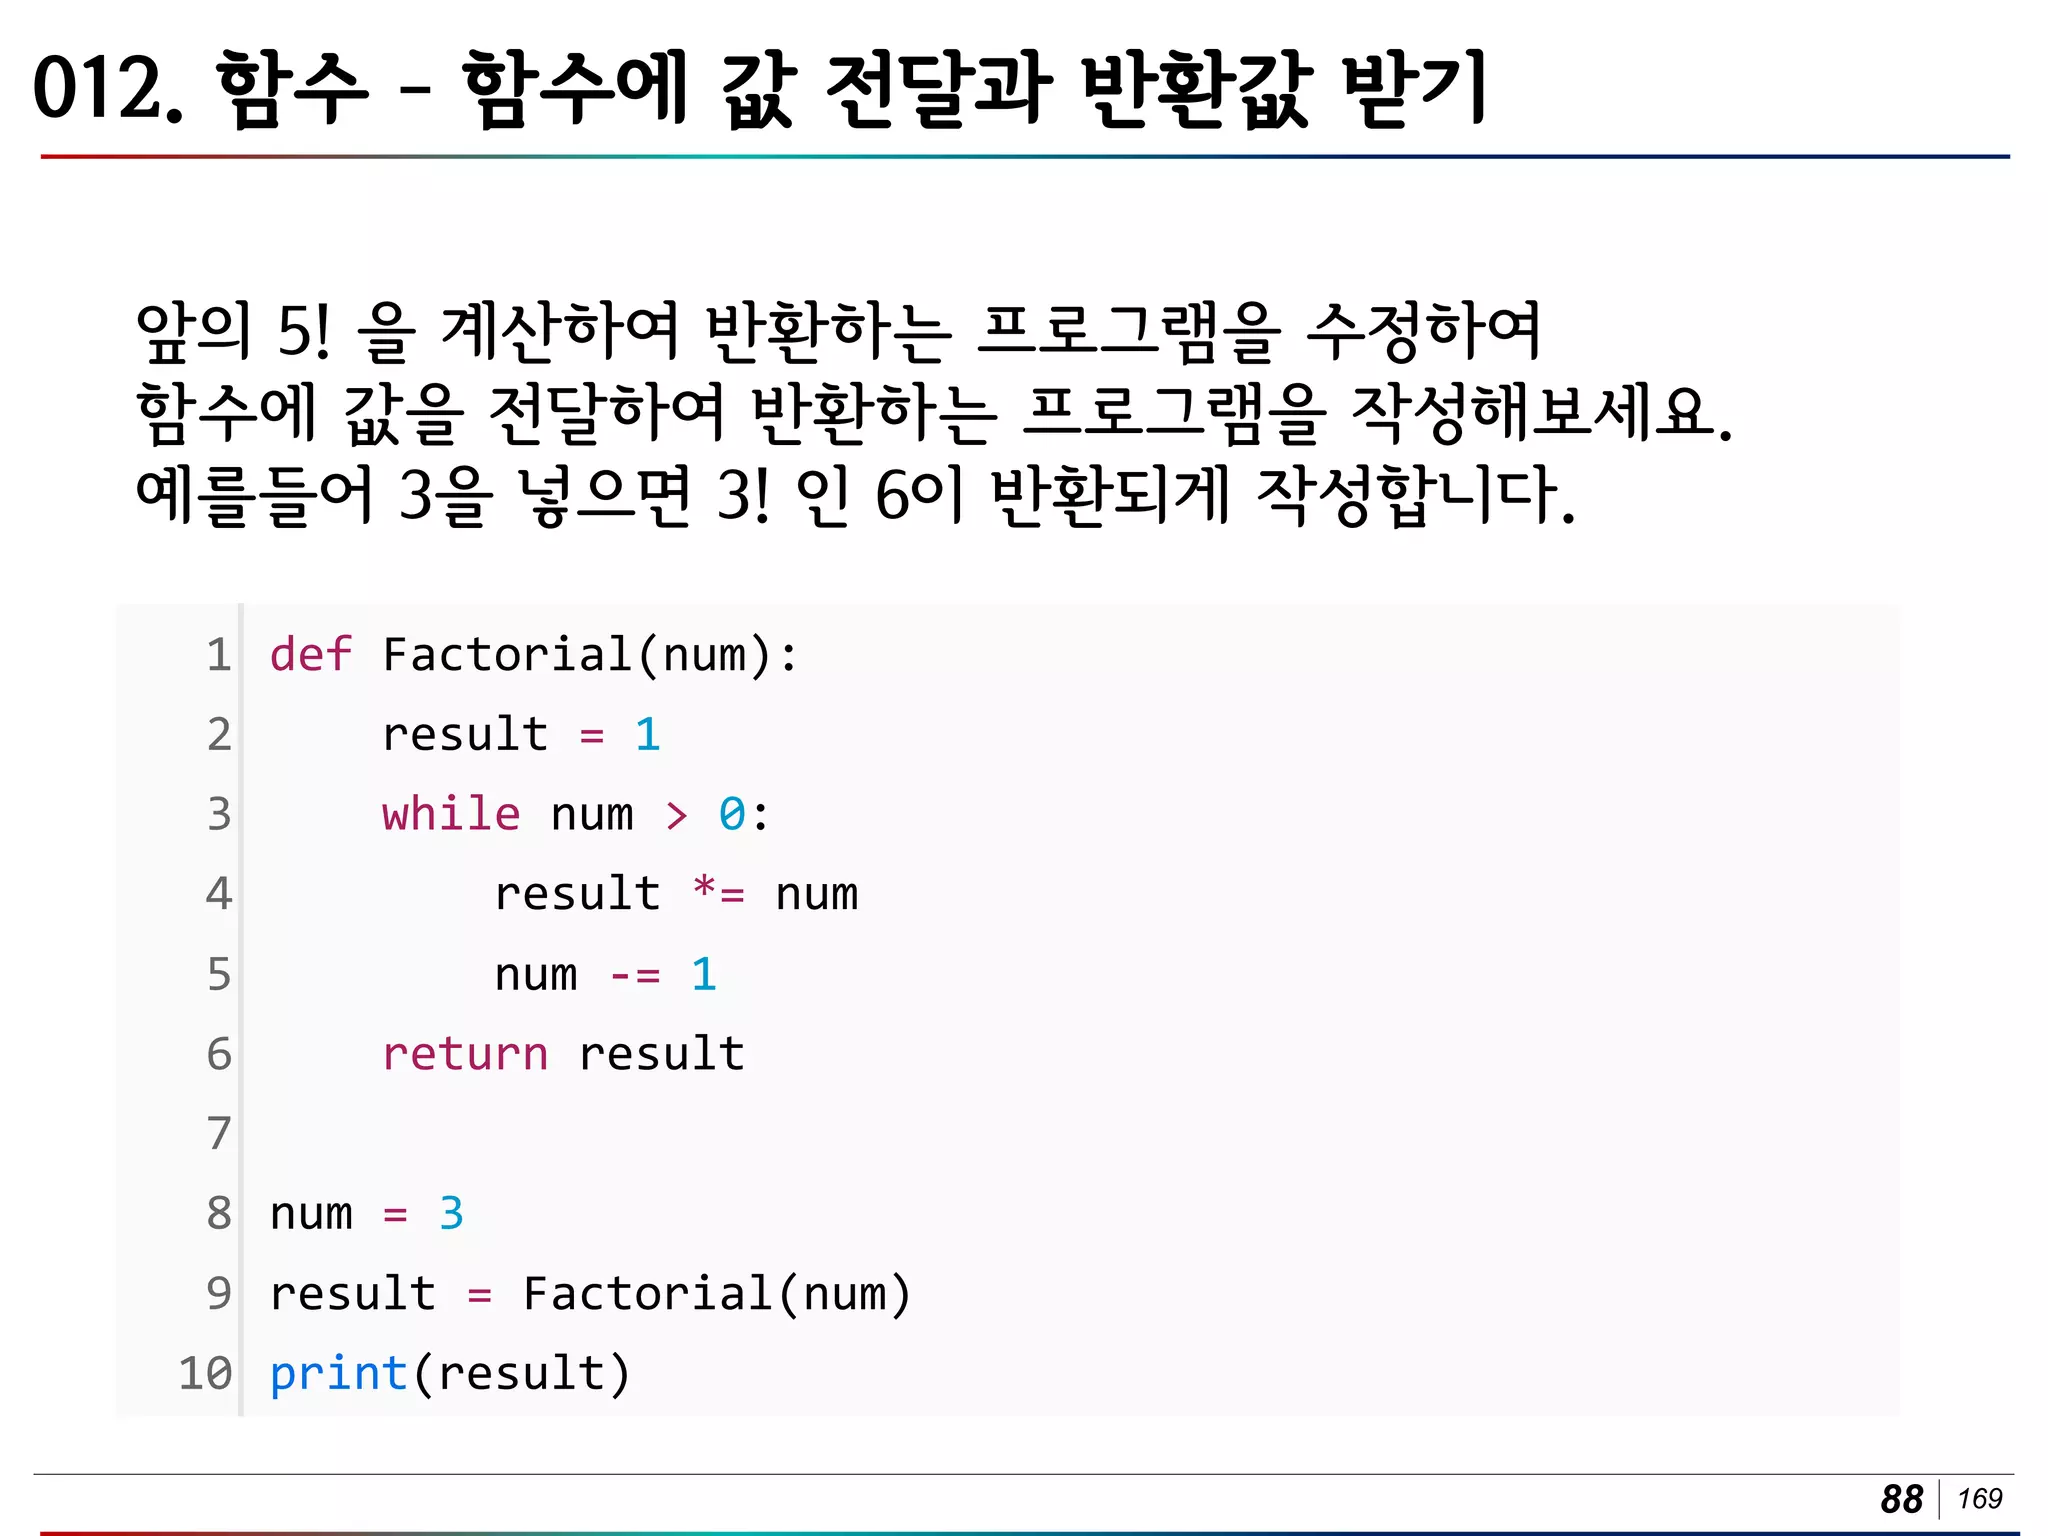Image resolution: width=2048 pixels, height=1536 pixels.
Task: Click code line 'print(result)'
Action: click(450, 1374)
